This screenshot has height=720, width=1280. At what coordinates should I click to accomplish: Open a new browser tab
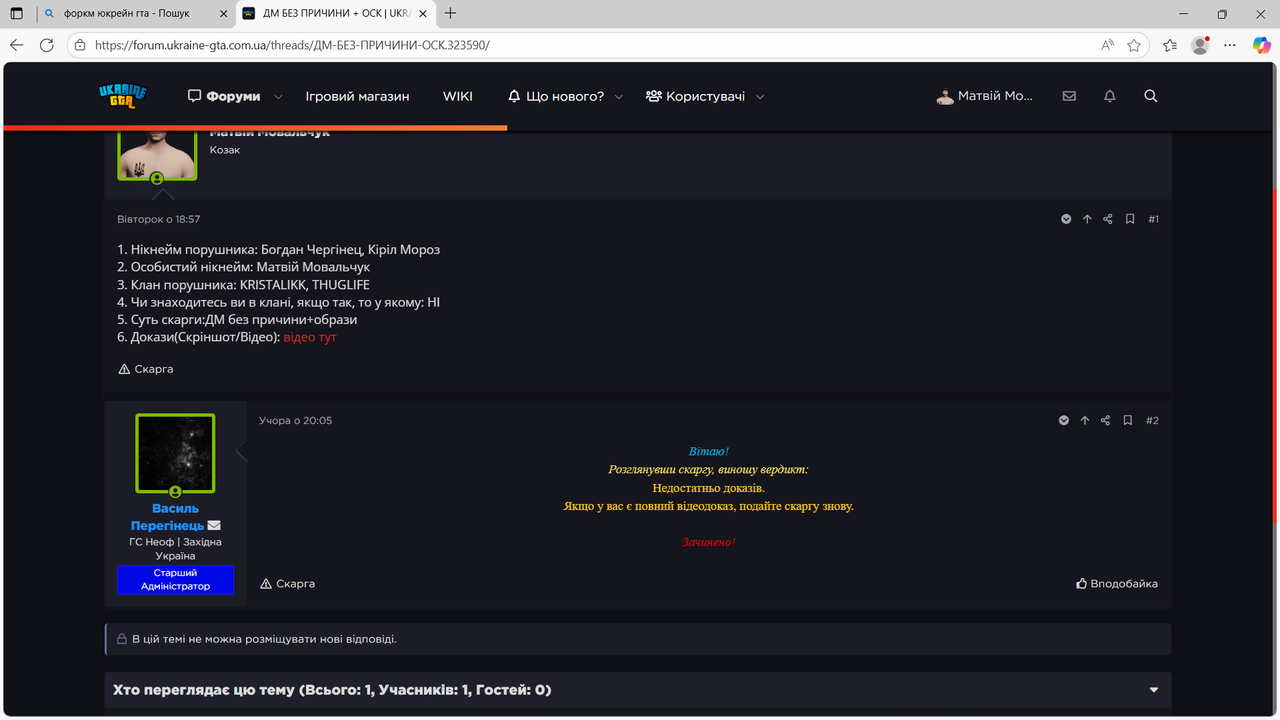[x=451, y=13]
